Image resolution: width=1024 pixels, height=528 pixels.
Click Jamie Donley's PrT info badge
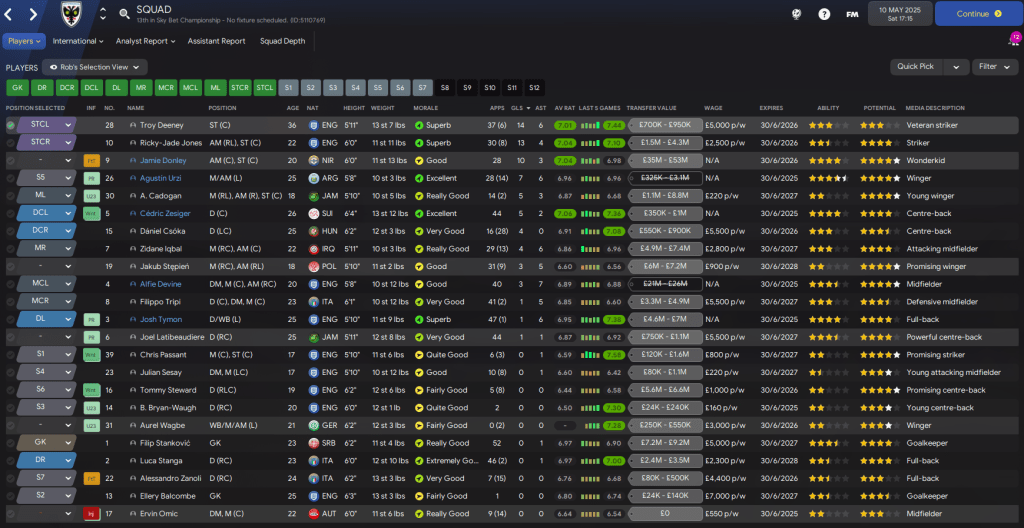click(x=91, y=160)
